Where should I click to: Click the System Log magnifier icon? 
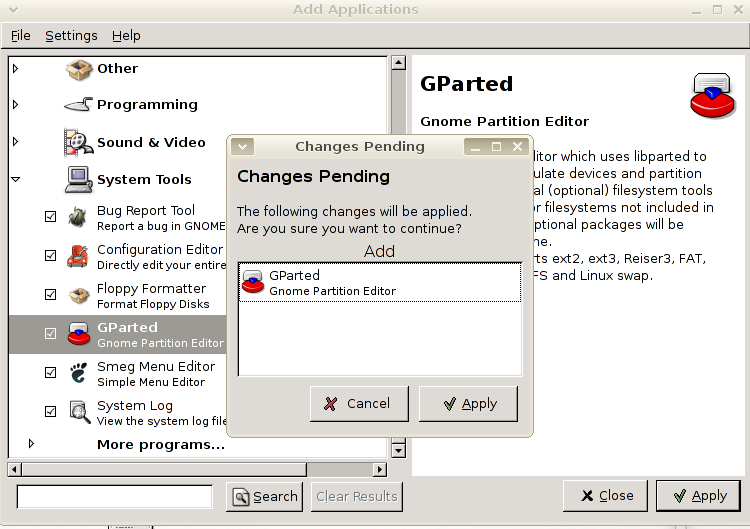point(79,412)
